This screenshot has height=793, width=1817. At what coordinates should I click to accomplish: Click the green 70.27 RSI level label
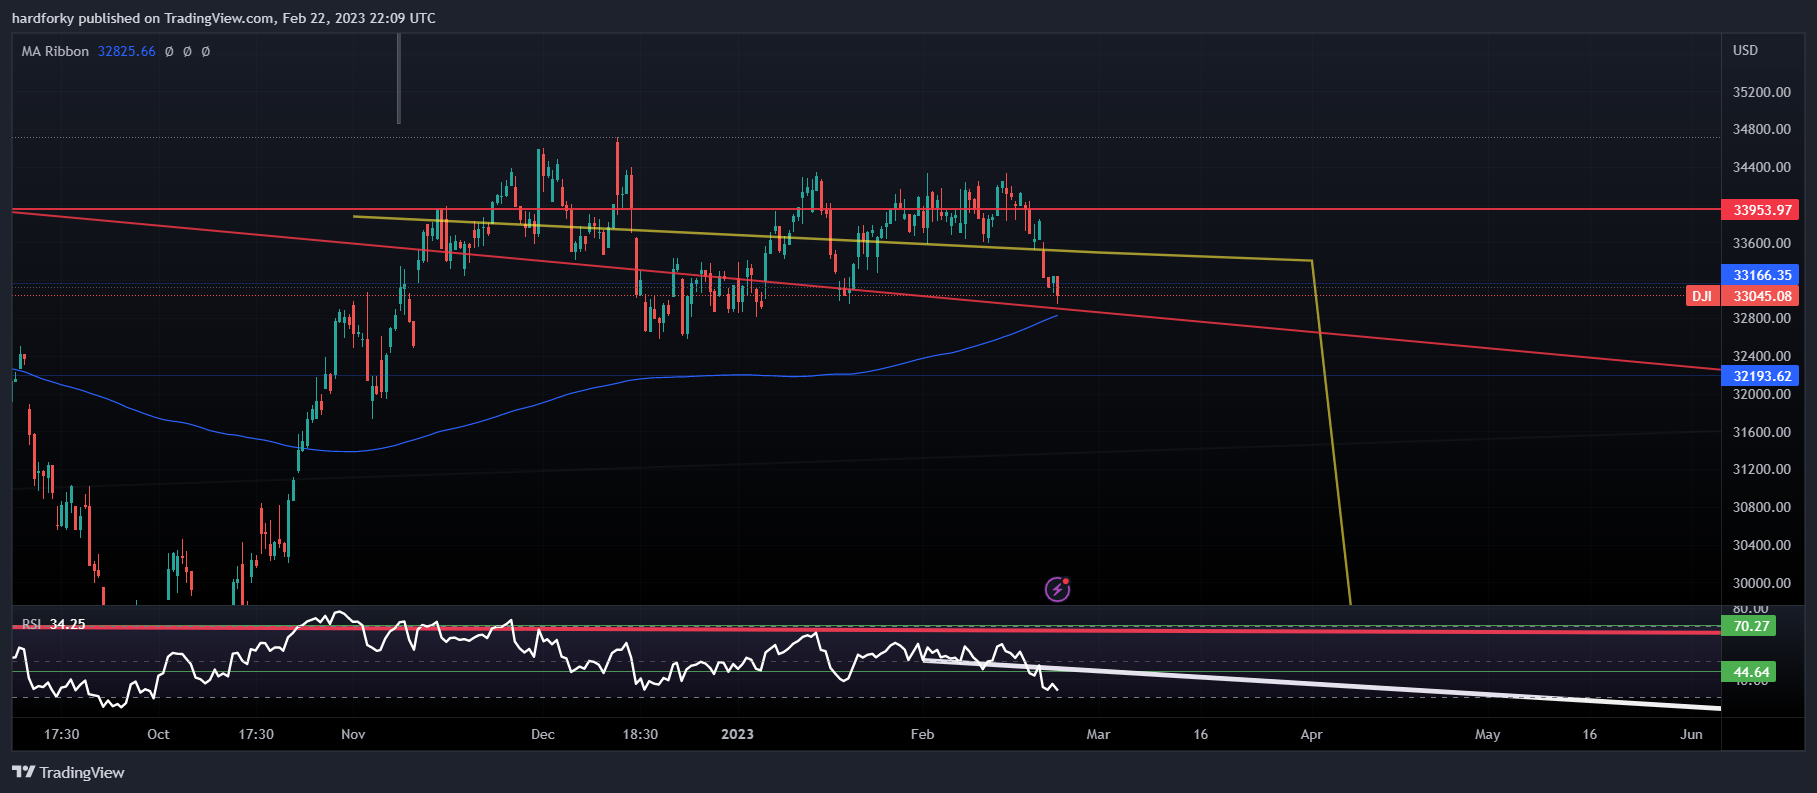click(1750, 626)
